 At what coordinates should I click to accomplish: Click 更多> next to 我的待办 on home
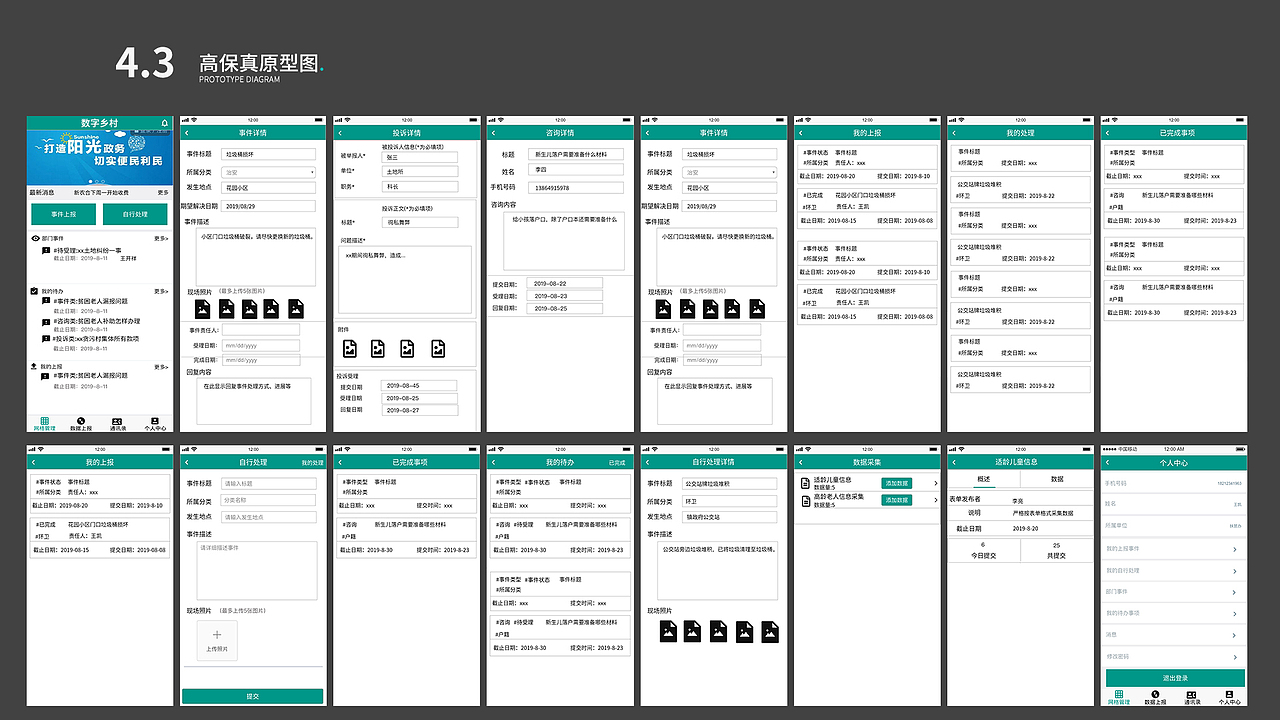pyautogui.click(x=161, y=291)
